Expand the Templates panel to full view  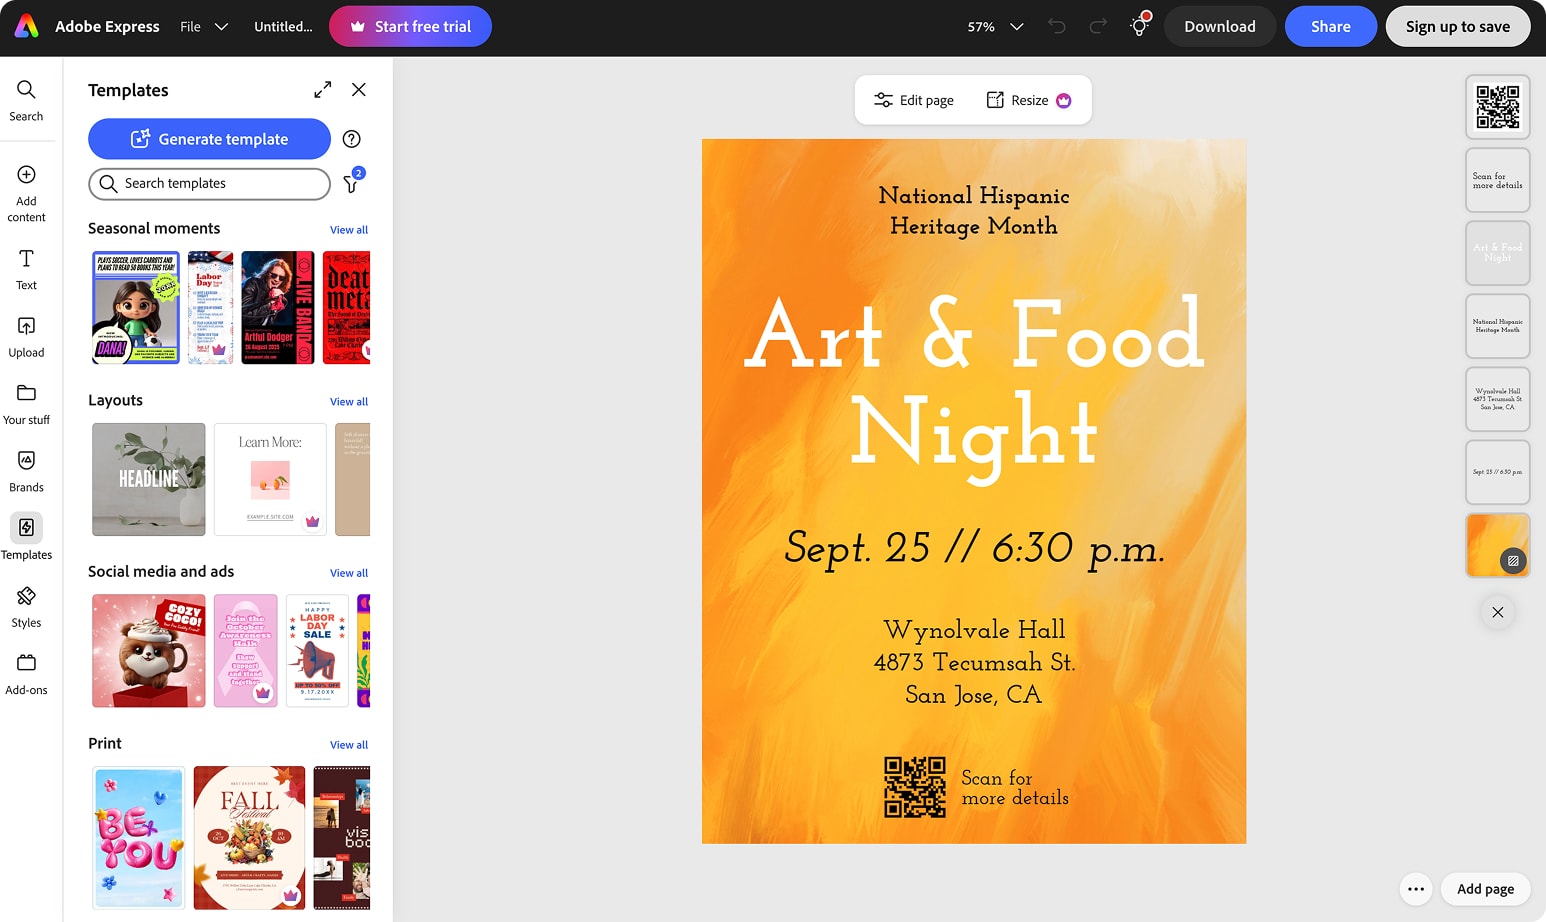(322, 90)
